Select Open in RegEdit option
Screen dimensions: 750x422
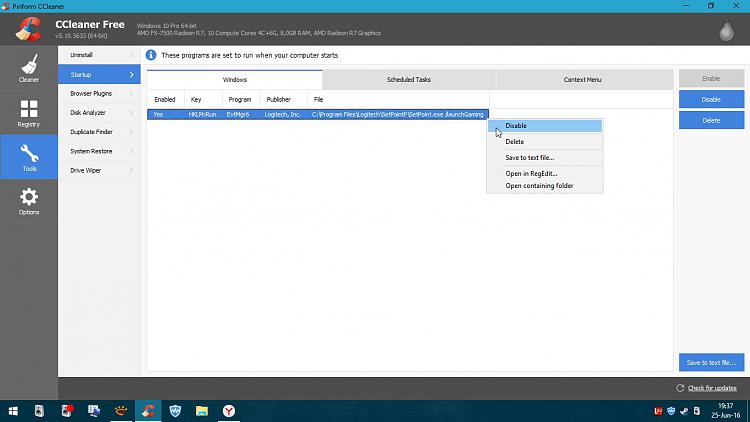coord(545,174)
